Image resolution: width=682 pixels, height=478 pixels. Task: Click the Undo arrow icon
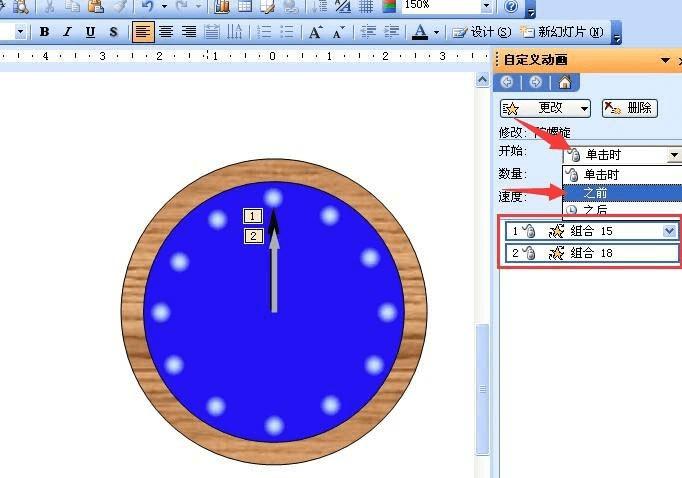click(148, 6)
